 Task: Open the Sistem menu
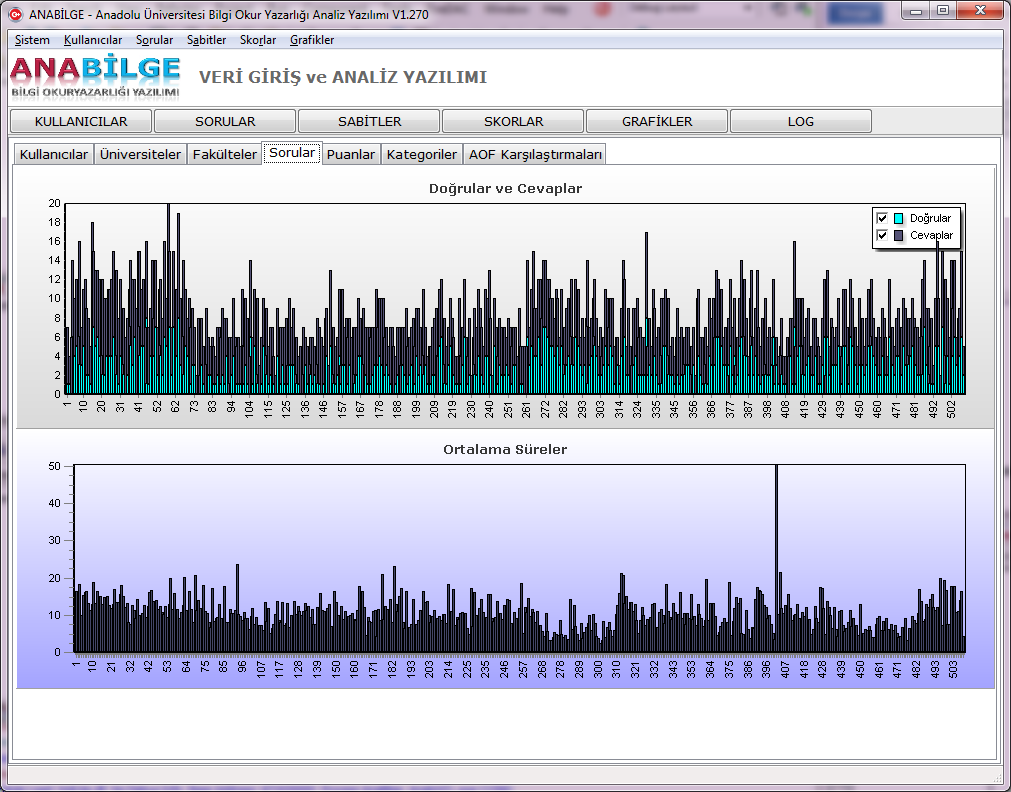[x=32, y=40]
